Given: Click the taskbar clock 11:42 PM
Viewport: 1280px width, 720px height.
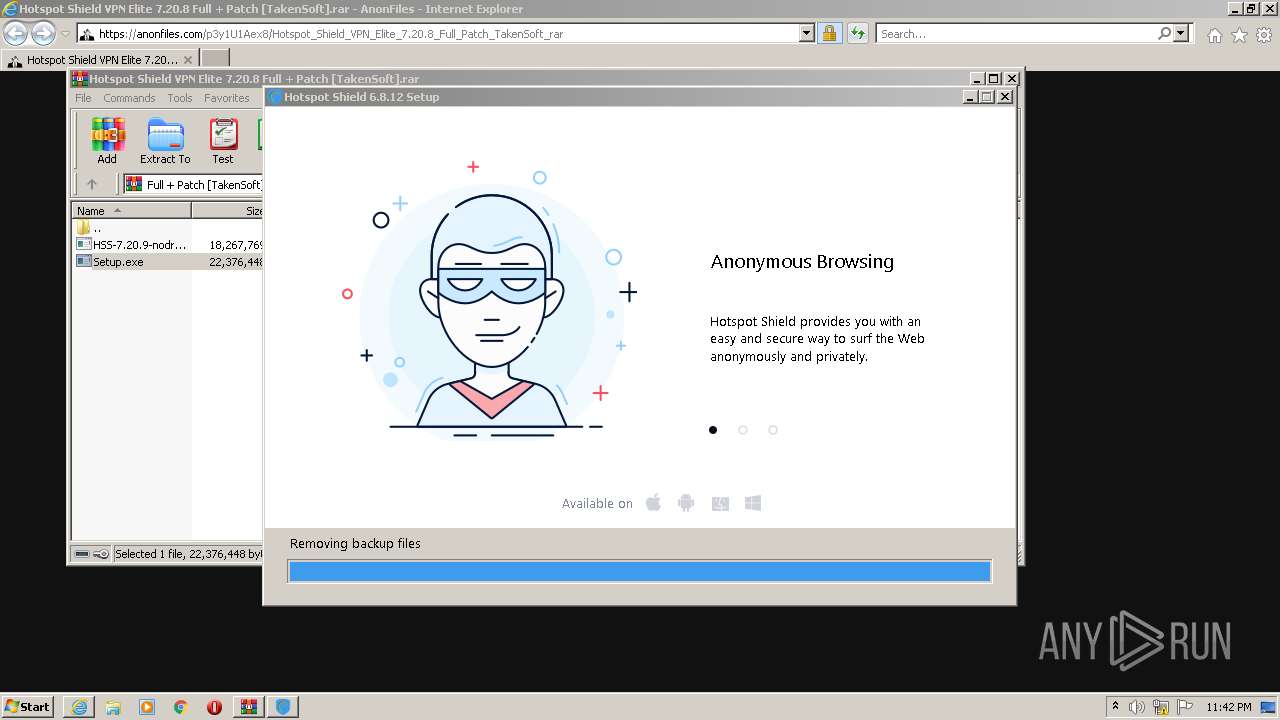Looking at the screenshot, I should 1229,707.
